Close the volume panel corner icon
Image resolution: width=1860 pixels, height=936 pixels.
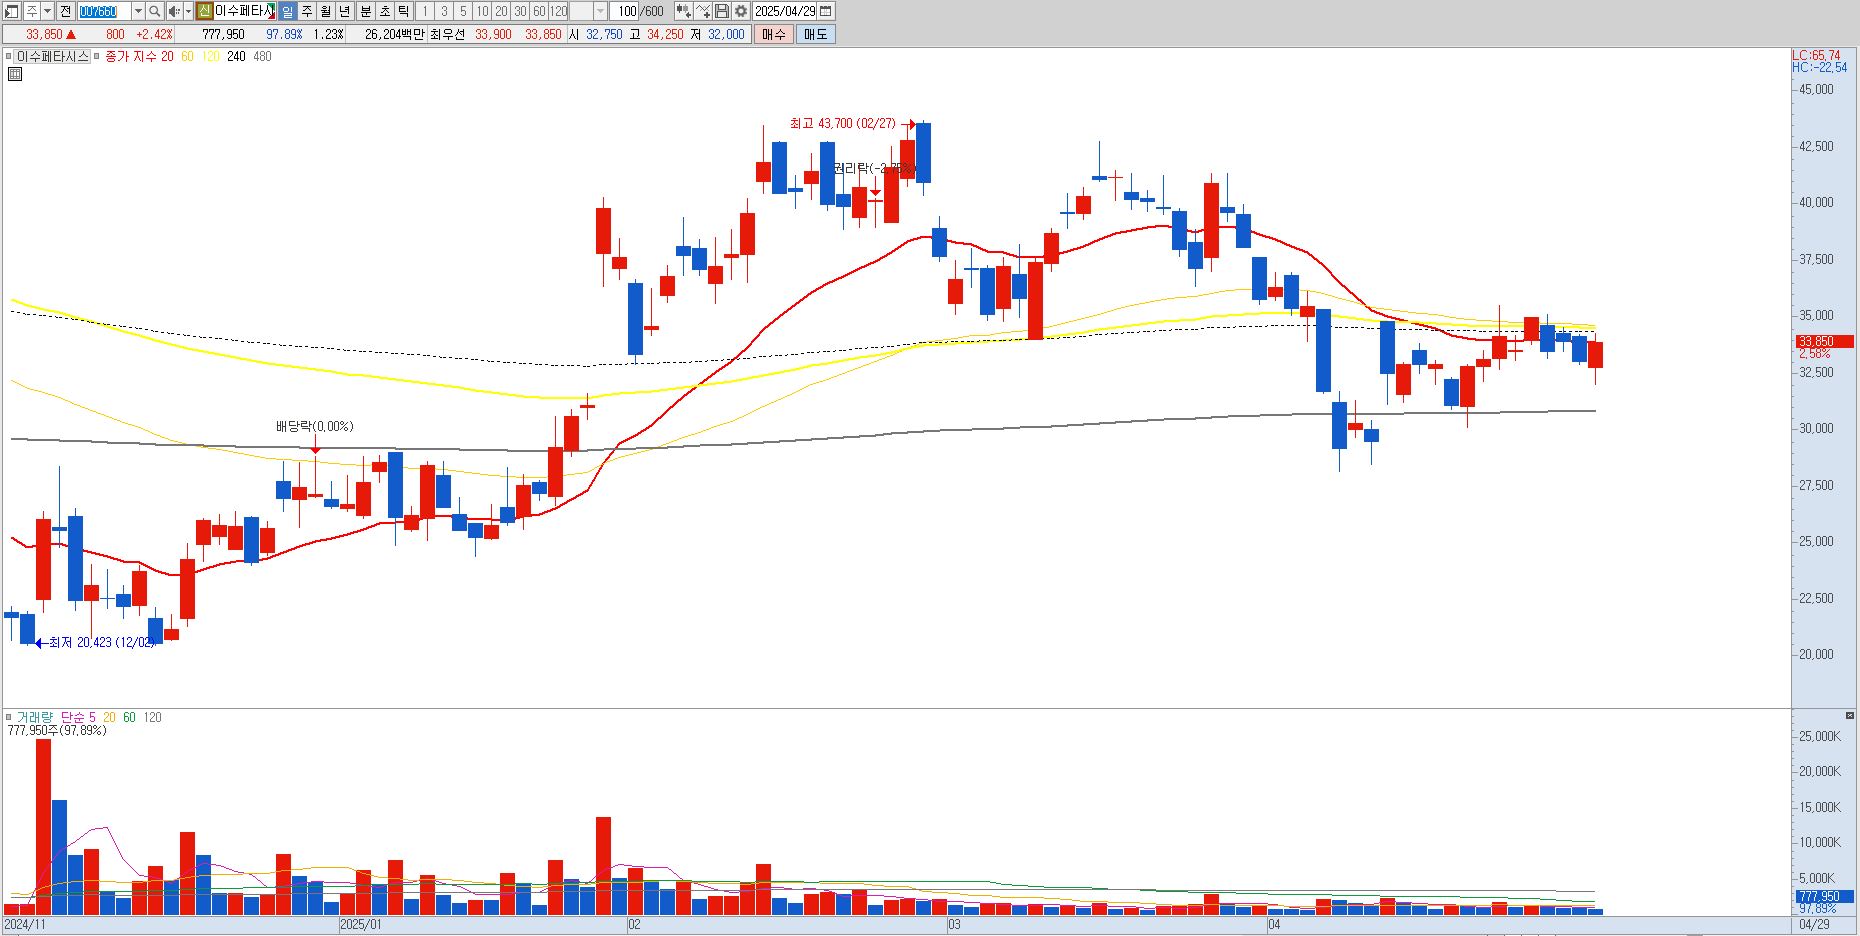1849,715
